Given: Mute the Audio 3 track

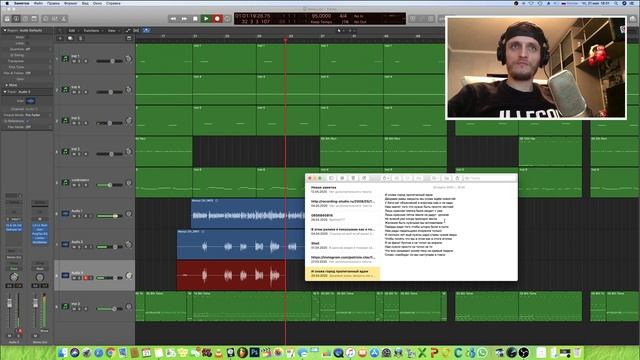Looking at the screenshot, I should click(74, 278).
